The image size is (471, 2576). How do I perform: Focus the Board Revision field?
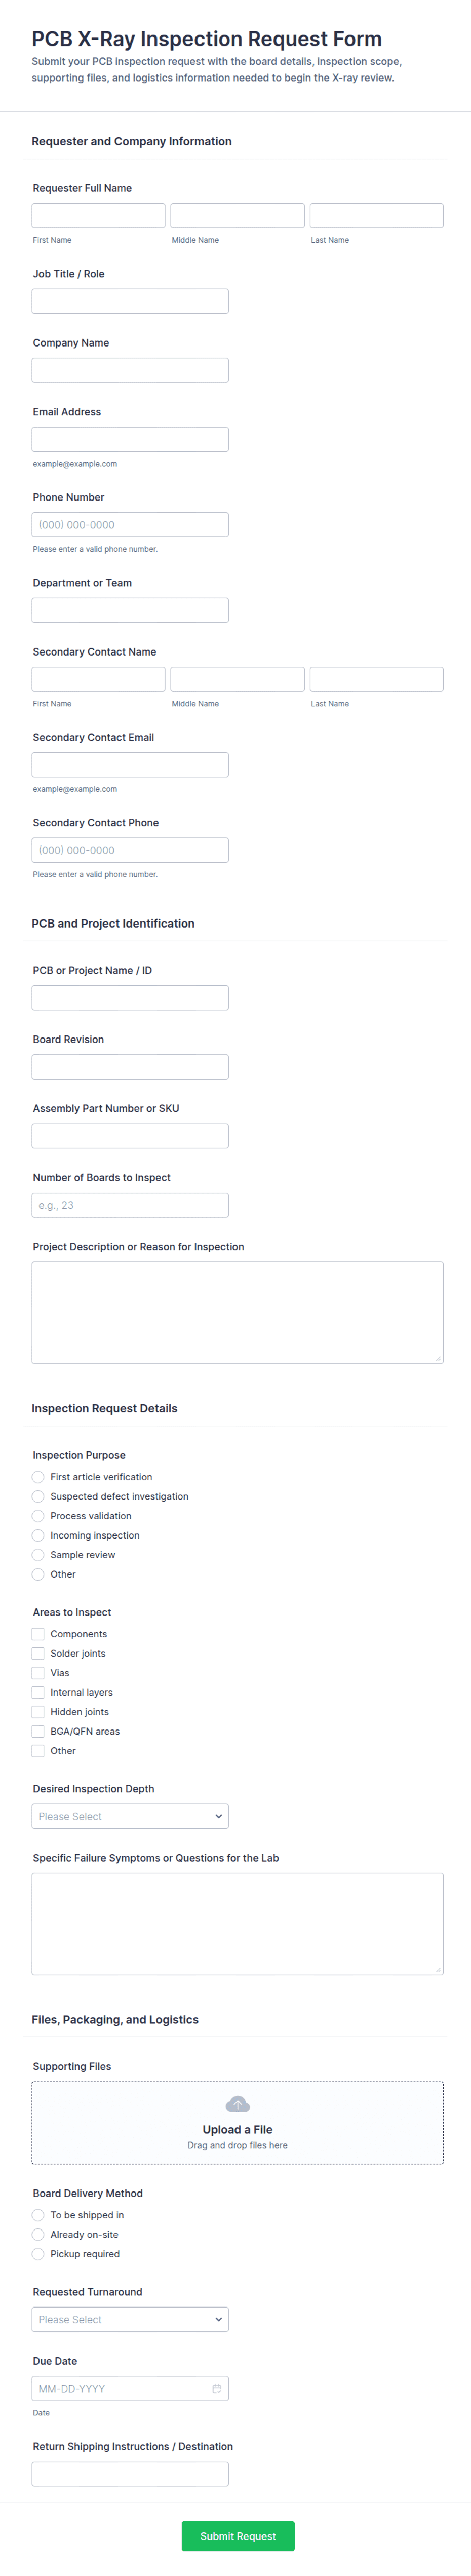click(x=130, y=1067)
